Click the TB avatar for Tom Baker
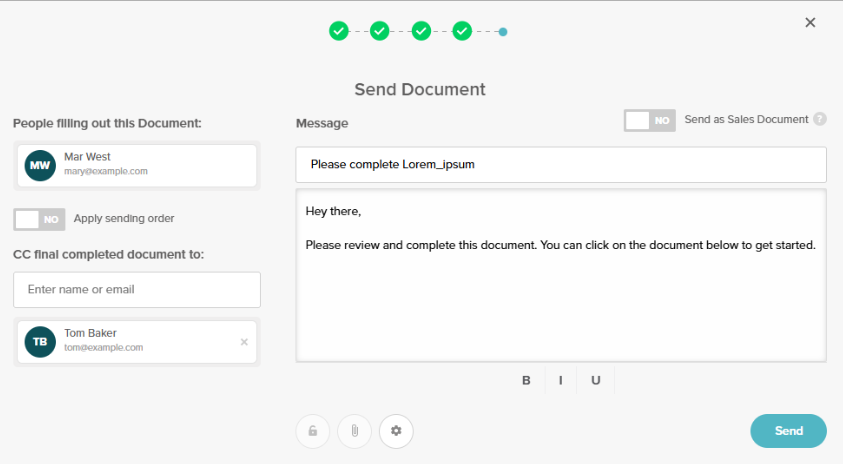This screenshot has width=844, height=464. coord(40,342)
